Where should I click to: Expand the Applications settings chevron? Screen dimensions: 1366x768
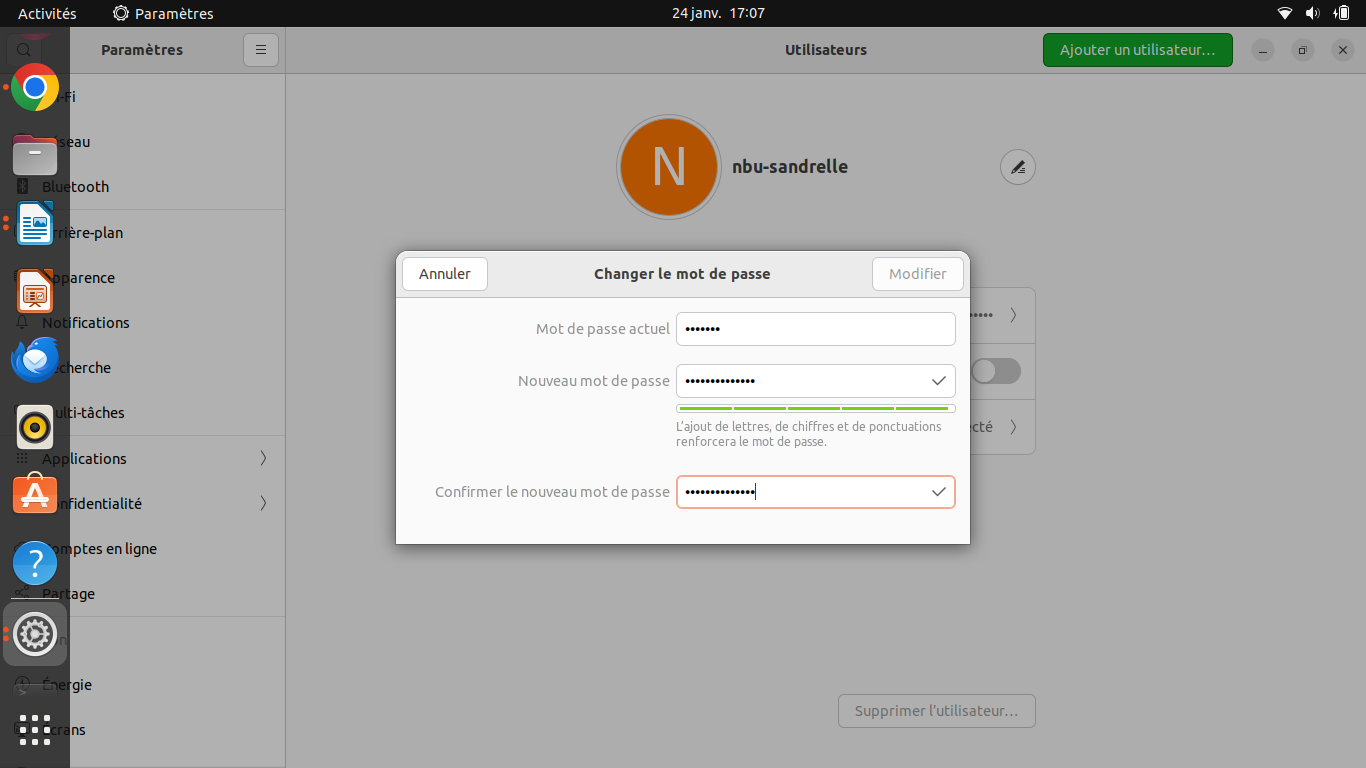pos(263,458)
